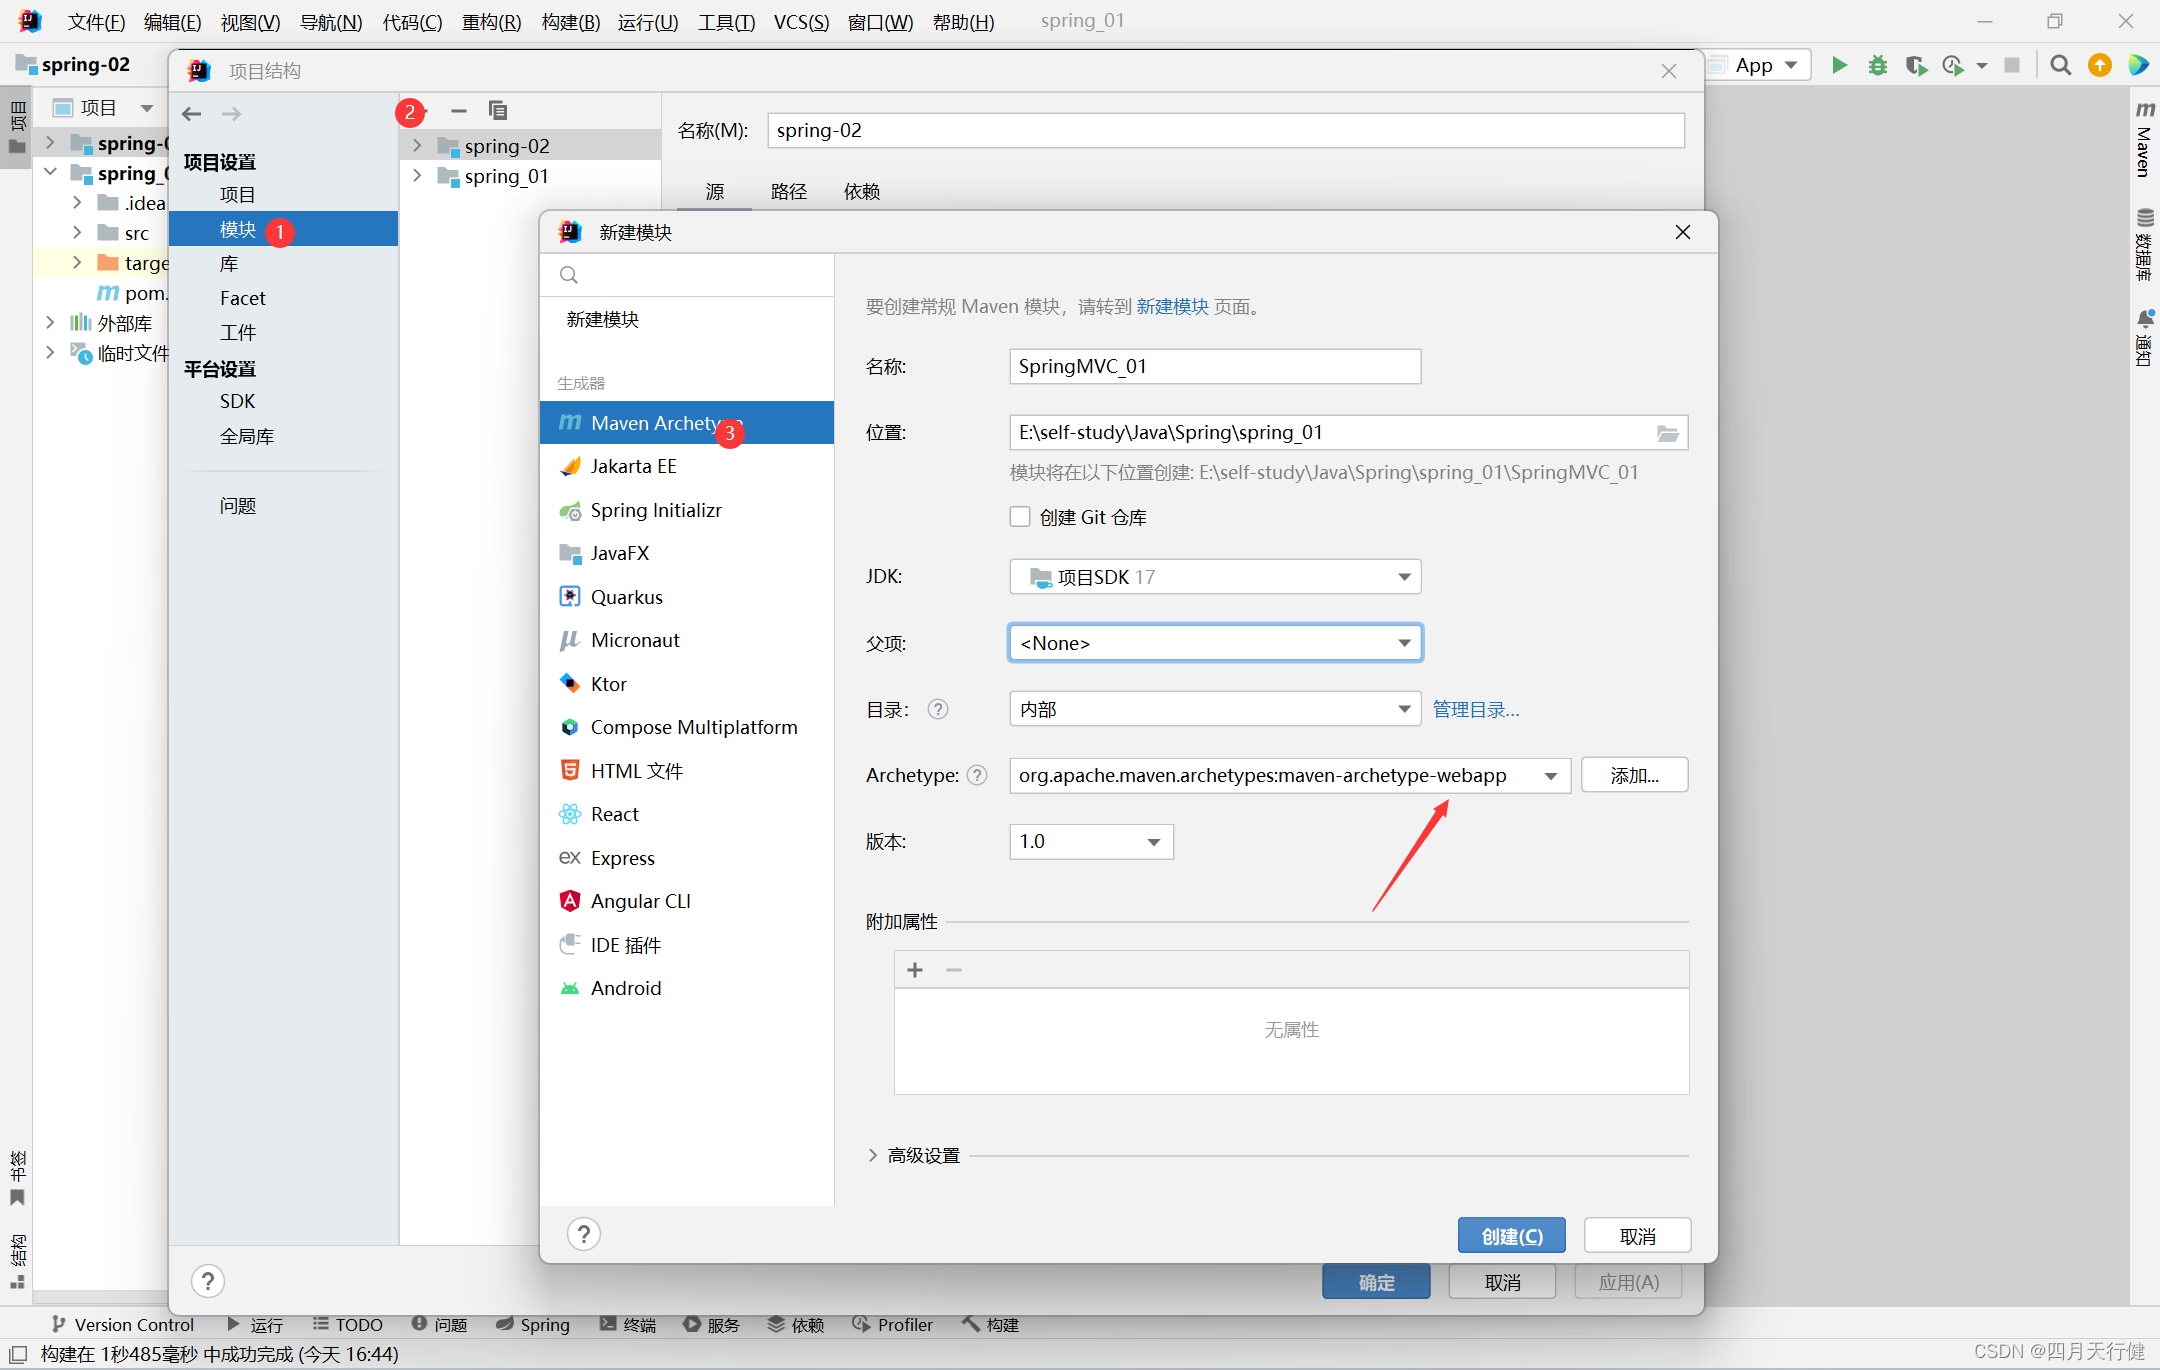Click the green Run button in toolbar
Viewport: 2160px width, 1370px height.
[1839, 65]
